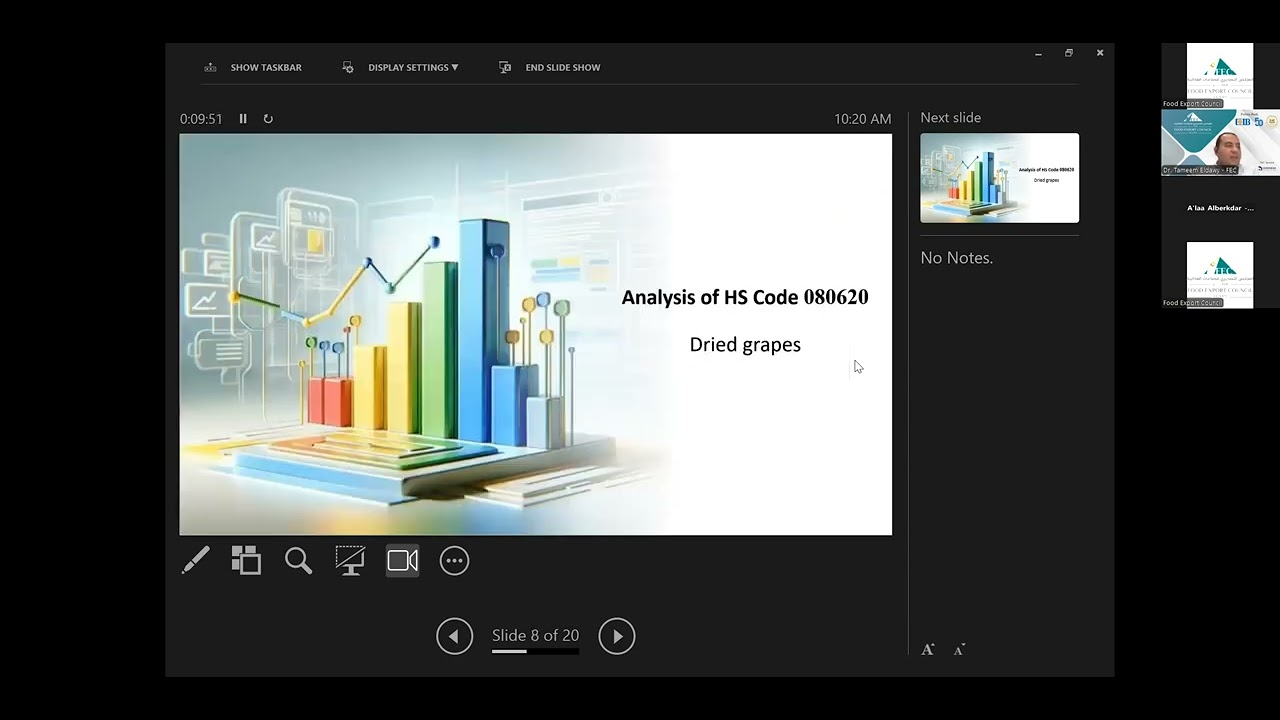Pause the presentation timer
Image resolution: width=1280 pixels, height=720 pixels.
pos(243,118)
